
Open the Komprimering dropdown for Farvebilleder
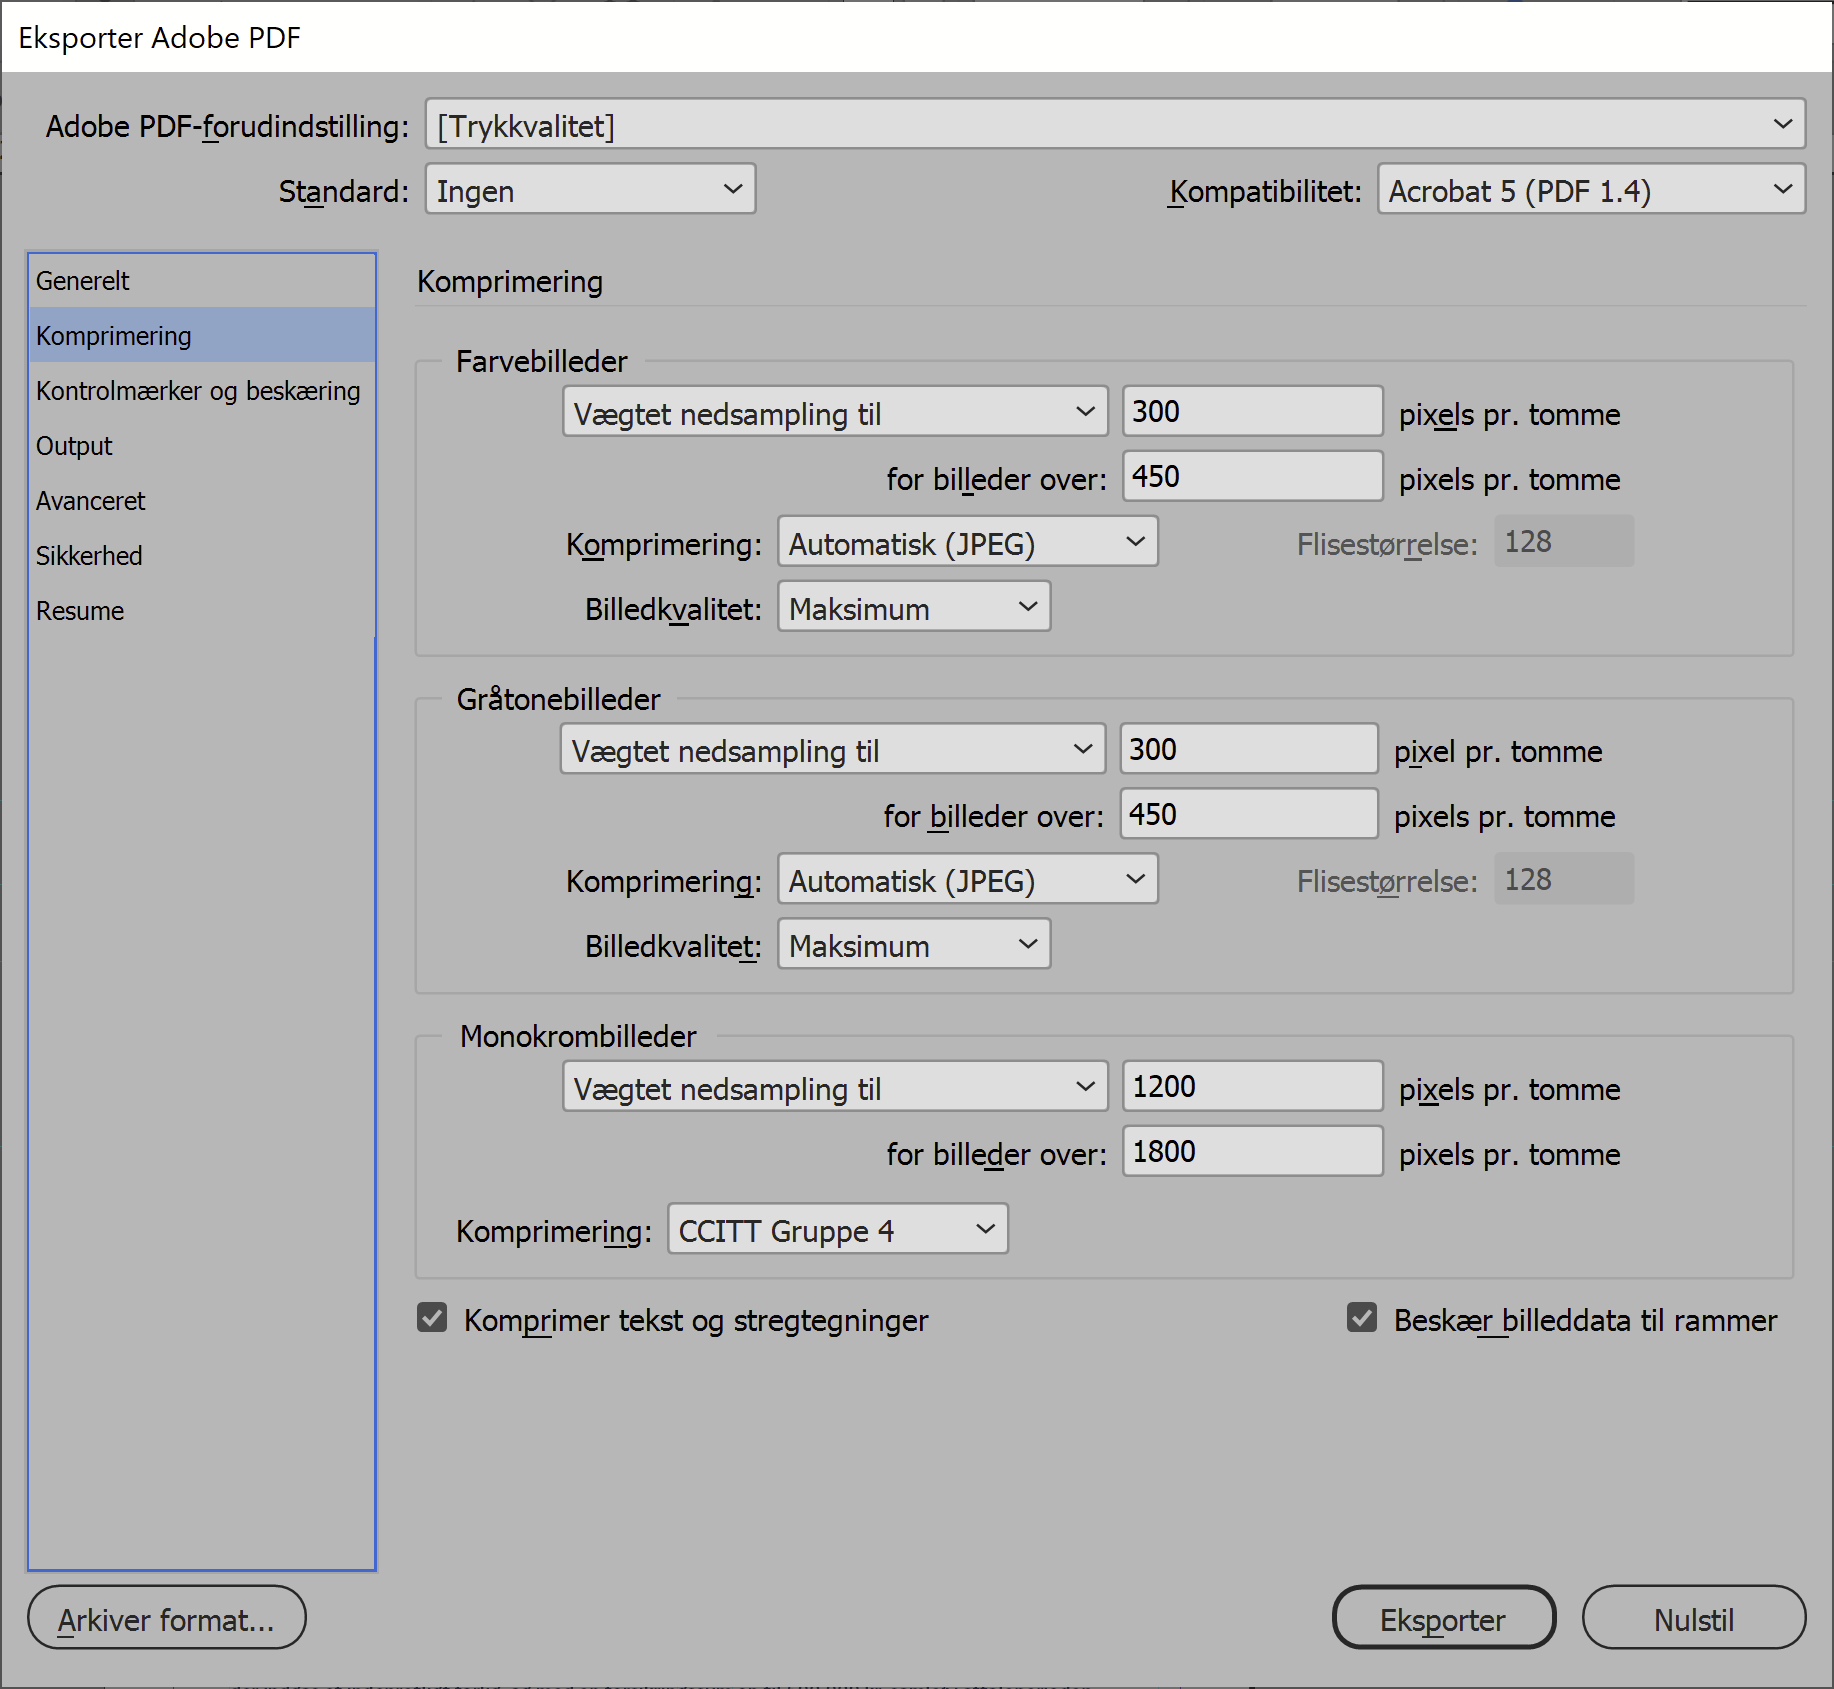tap(966, 542)
